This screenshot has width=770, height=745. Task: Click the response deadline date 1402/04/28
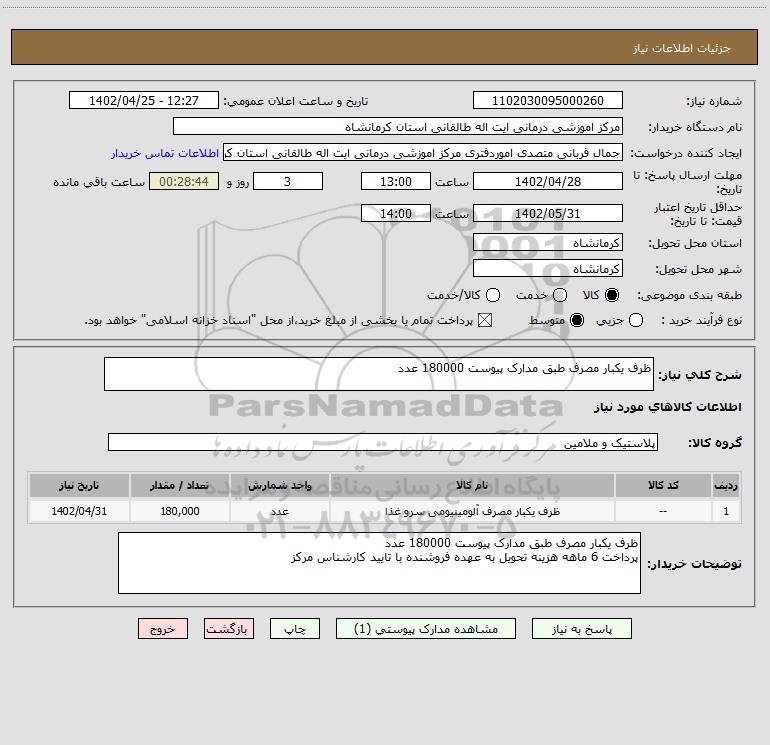[x=548, y=182]
